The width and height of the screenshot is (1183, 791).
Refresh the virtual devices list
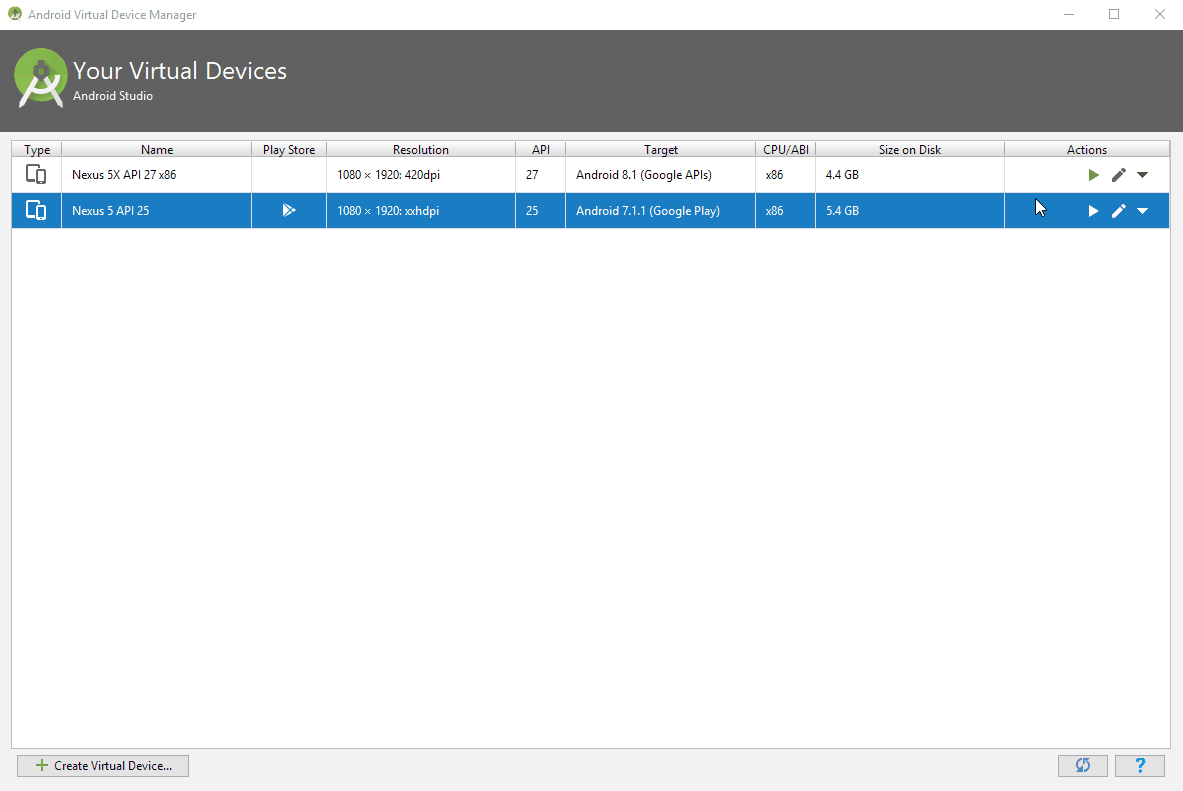(x=1082, y=765)
